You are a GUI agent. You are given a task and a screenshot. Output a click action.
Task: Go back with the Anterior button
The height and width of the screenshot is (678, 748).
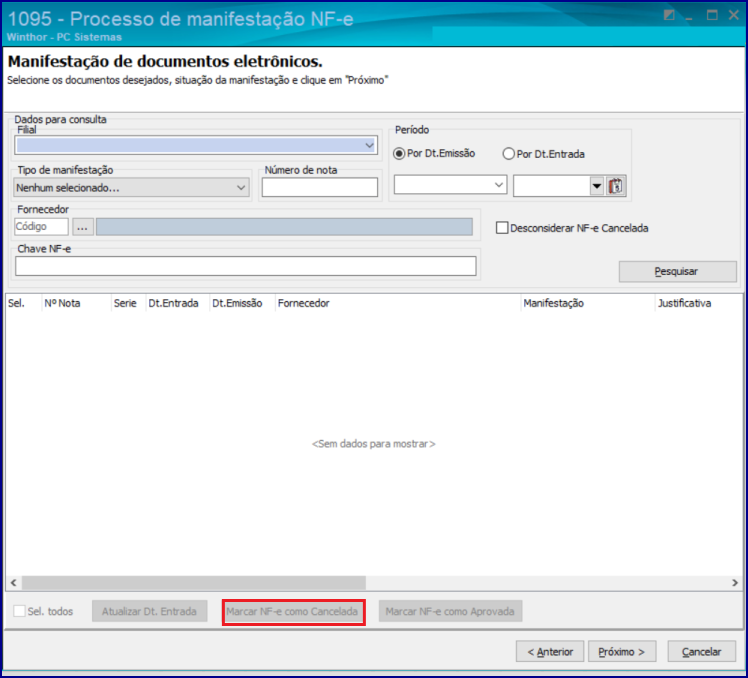click(x=550, y=651)
